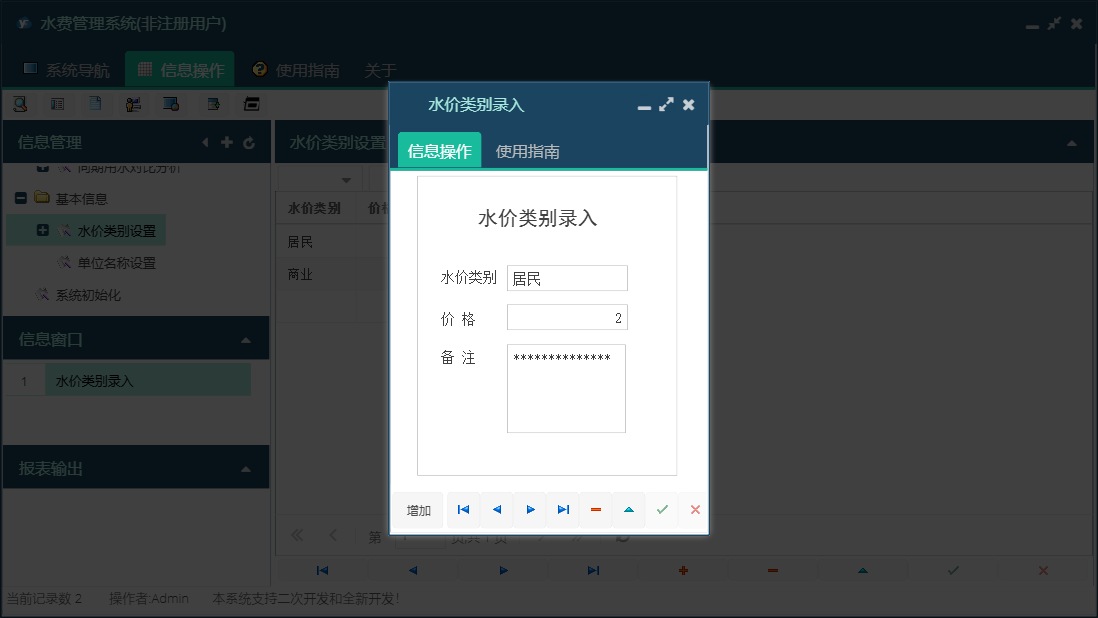Viewport: 1098px width, 618px height.
Task: Open the add-record toolbar icon
Action: [211, 104]
